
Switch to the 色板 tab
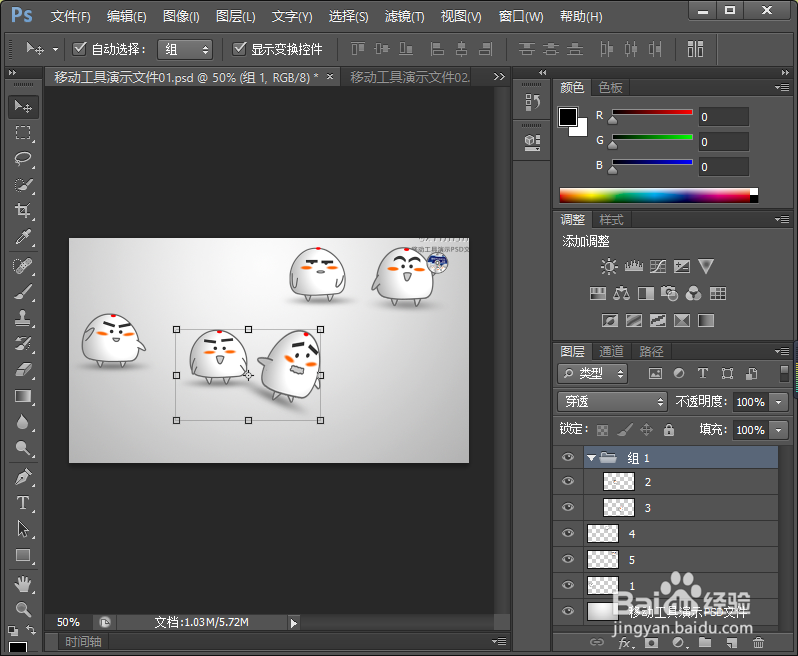click(610, 88)
